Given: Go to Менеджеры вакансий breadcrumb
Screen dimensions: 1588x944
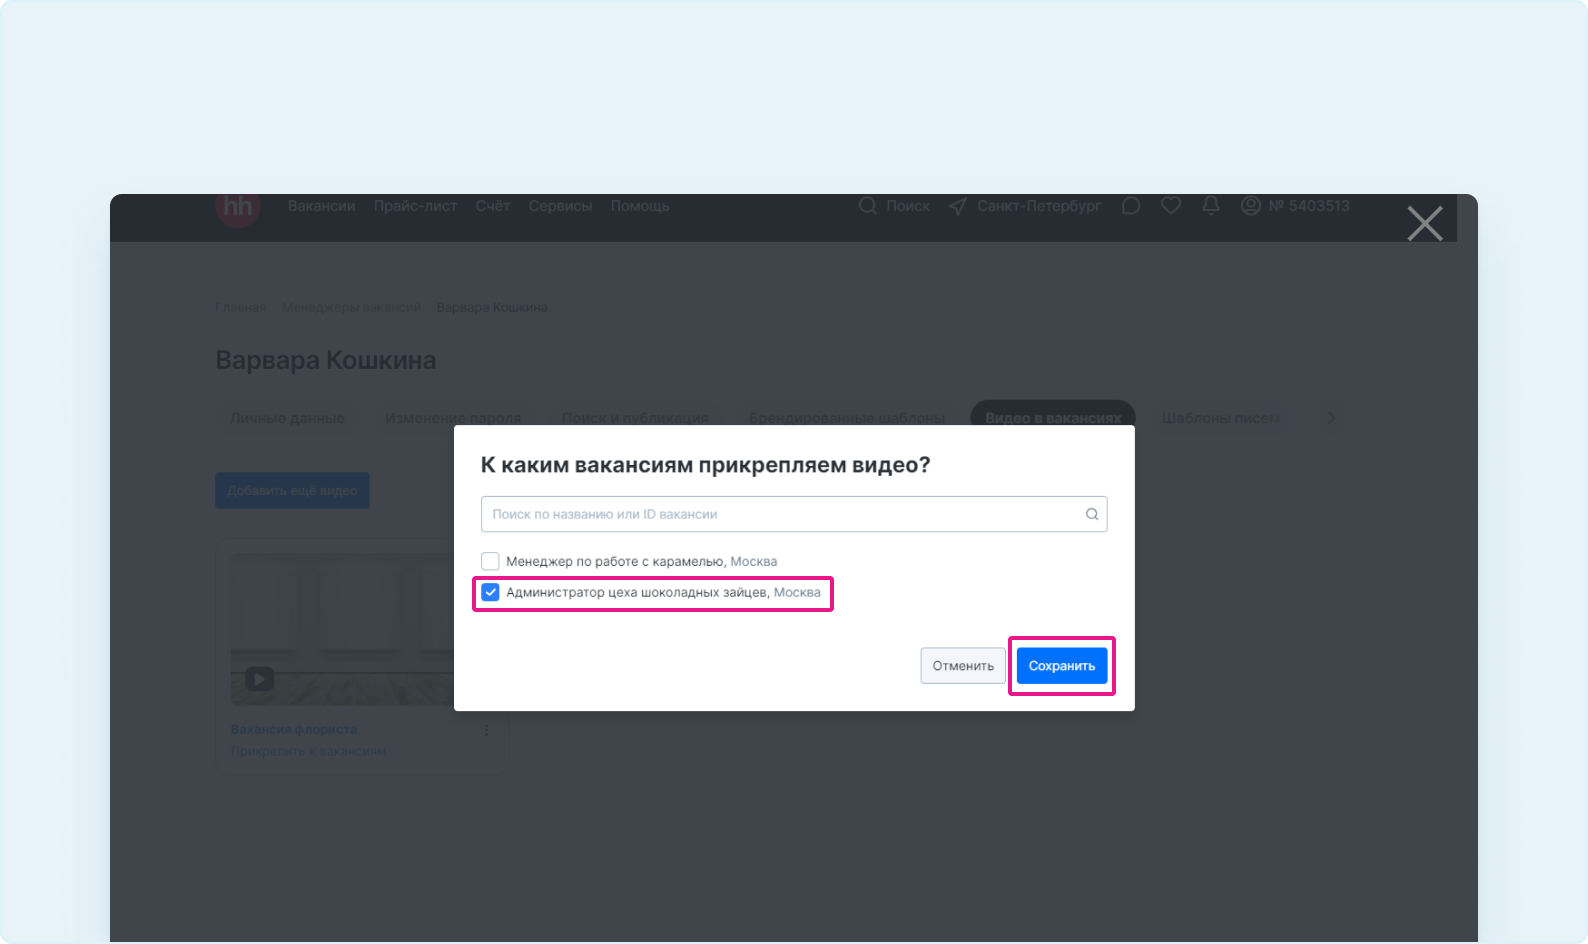Looking at the screenshot, I should [x=351, y=307].
